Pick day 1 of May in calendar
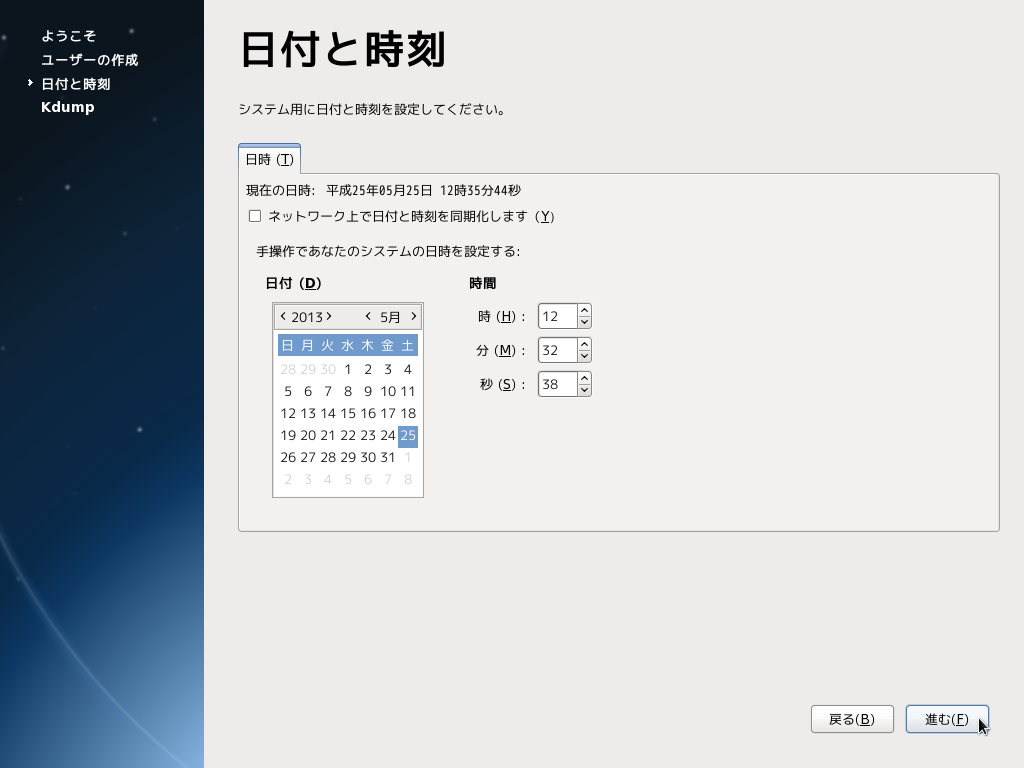Screen dimensions: 1024x768 pos(348,369)
